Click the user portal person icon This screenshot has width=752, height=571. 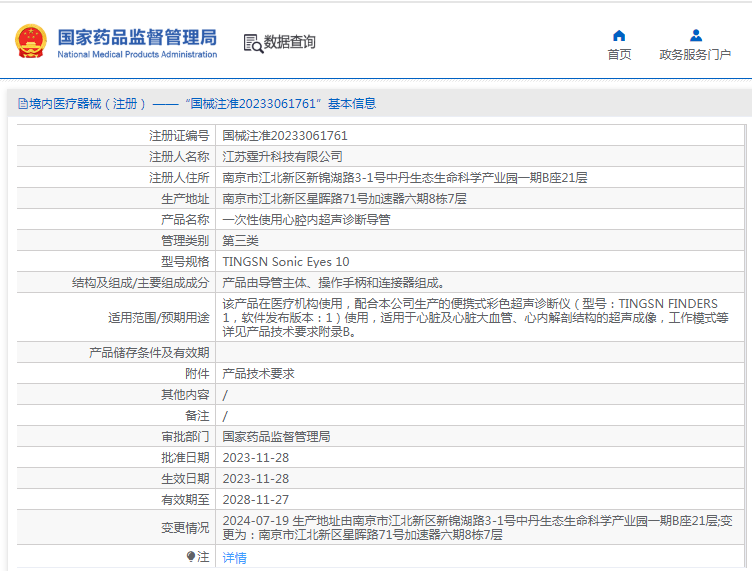[696, 35]
